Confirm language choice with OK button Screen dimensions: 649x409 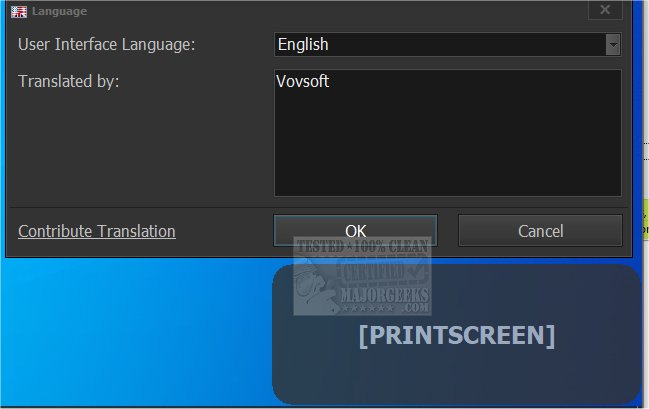pyautogui.click(x=355, y=231)
